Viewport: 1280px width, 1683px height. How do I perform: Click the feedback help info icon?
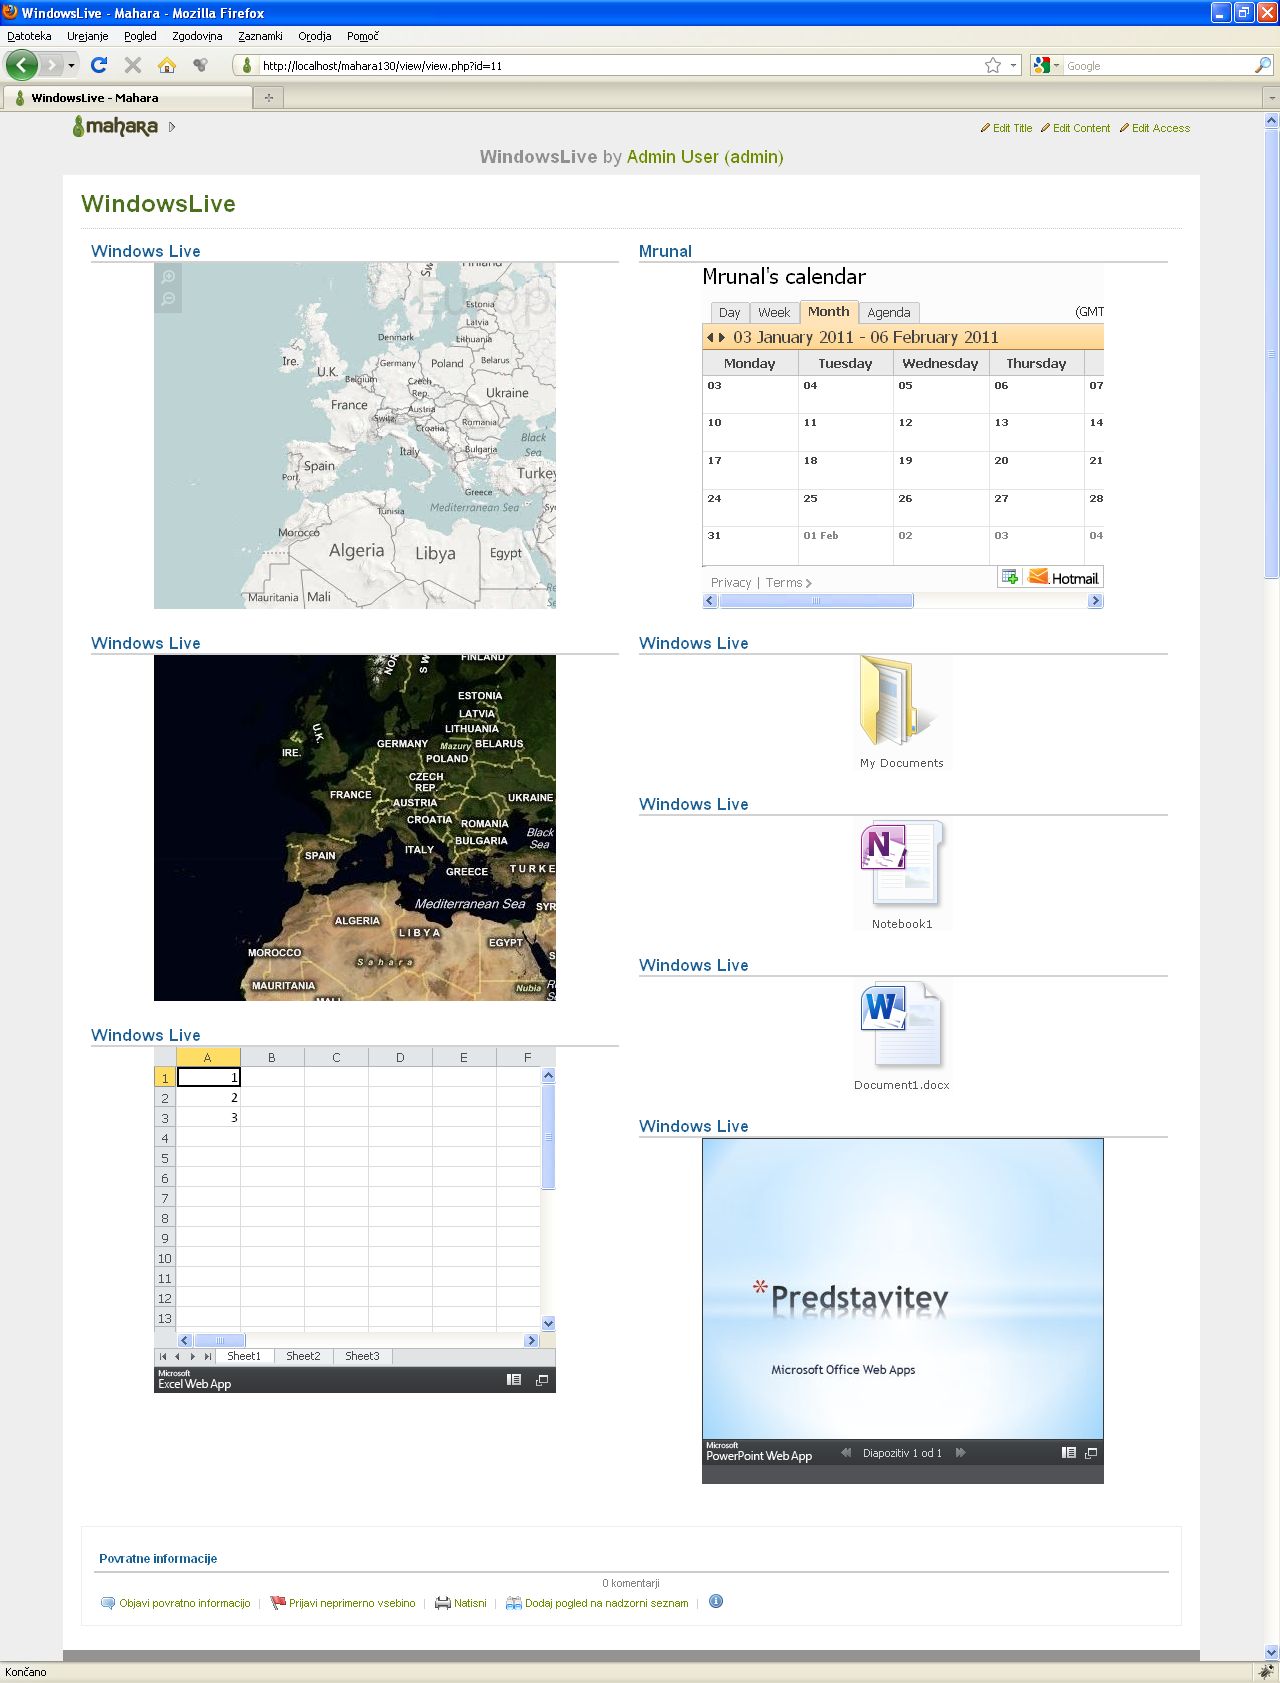(x=716, y=1601)
